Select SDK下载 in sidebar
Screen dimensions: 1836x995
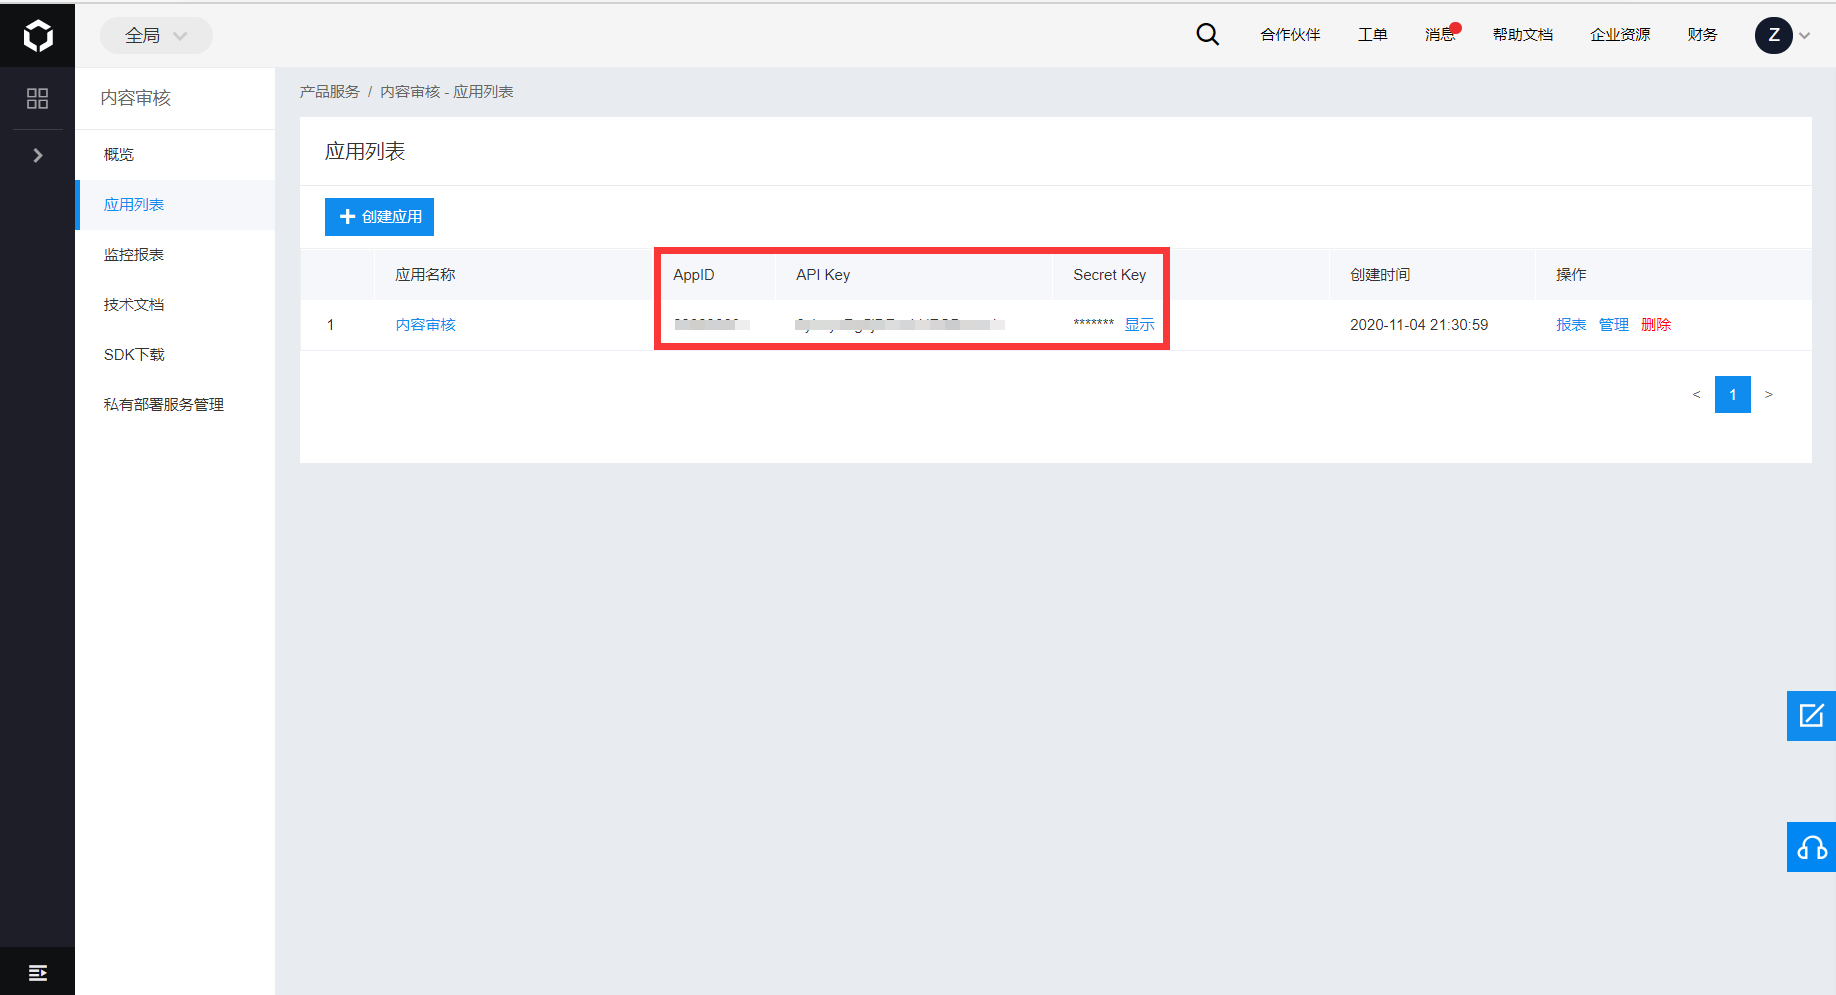(x=175, y=355)
